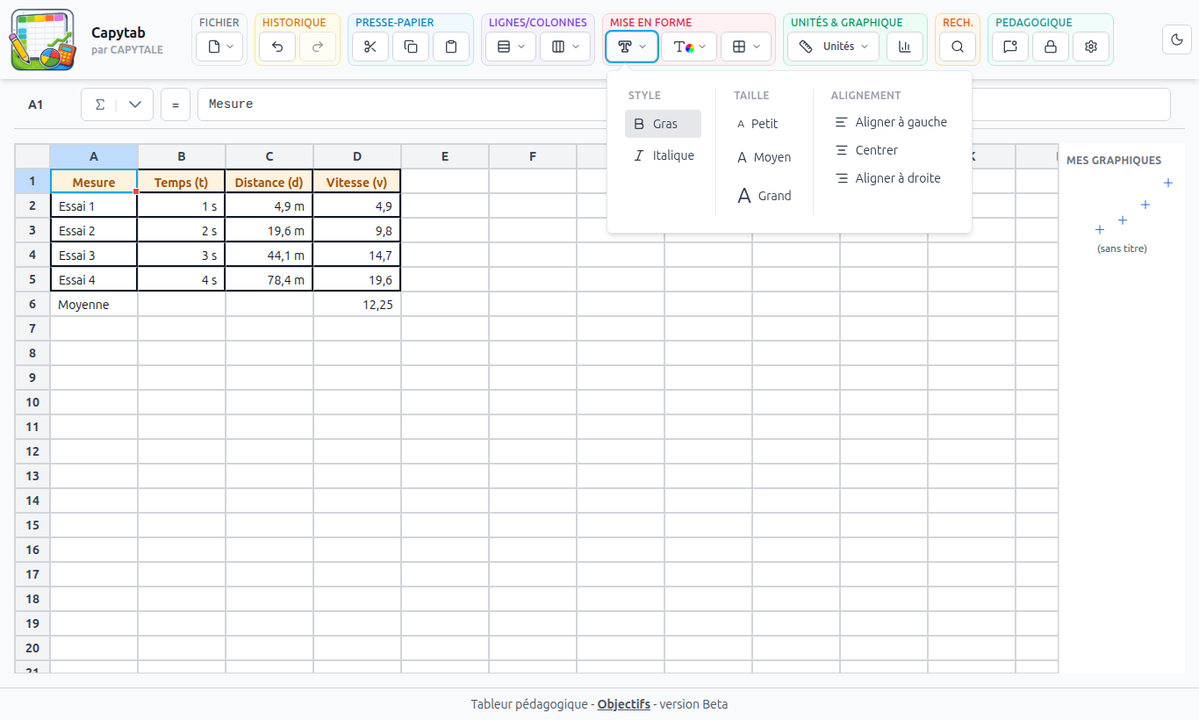The height and width of the screenshot is (720, 1199).
Task: Choose Aligner à droite
Action: [888, 178]
